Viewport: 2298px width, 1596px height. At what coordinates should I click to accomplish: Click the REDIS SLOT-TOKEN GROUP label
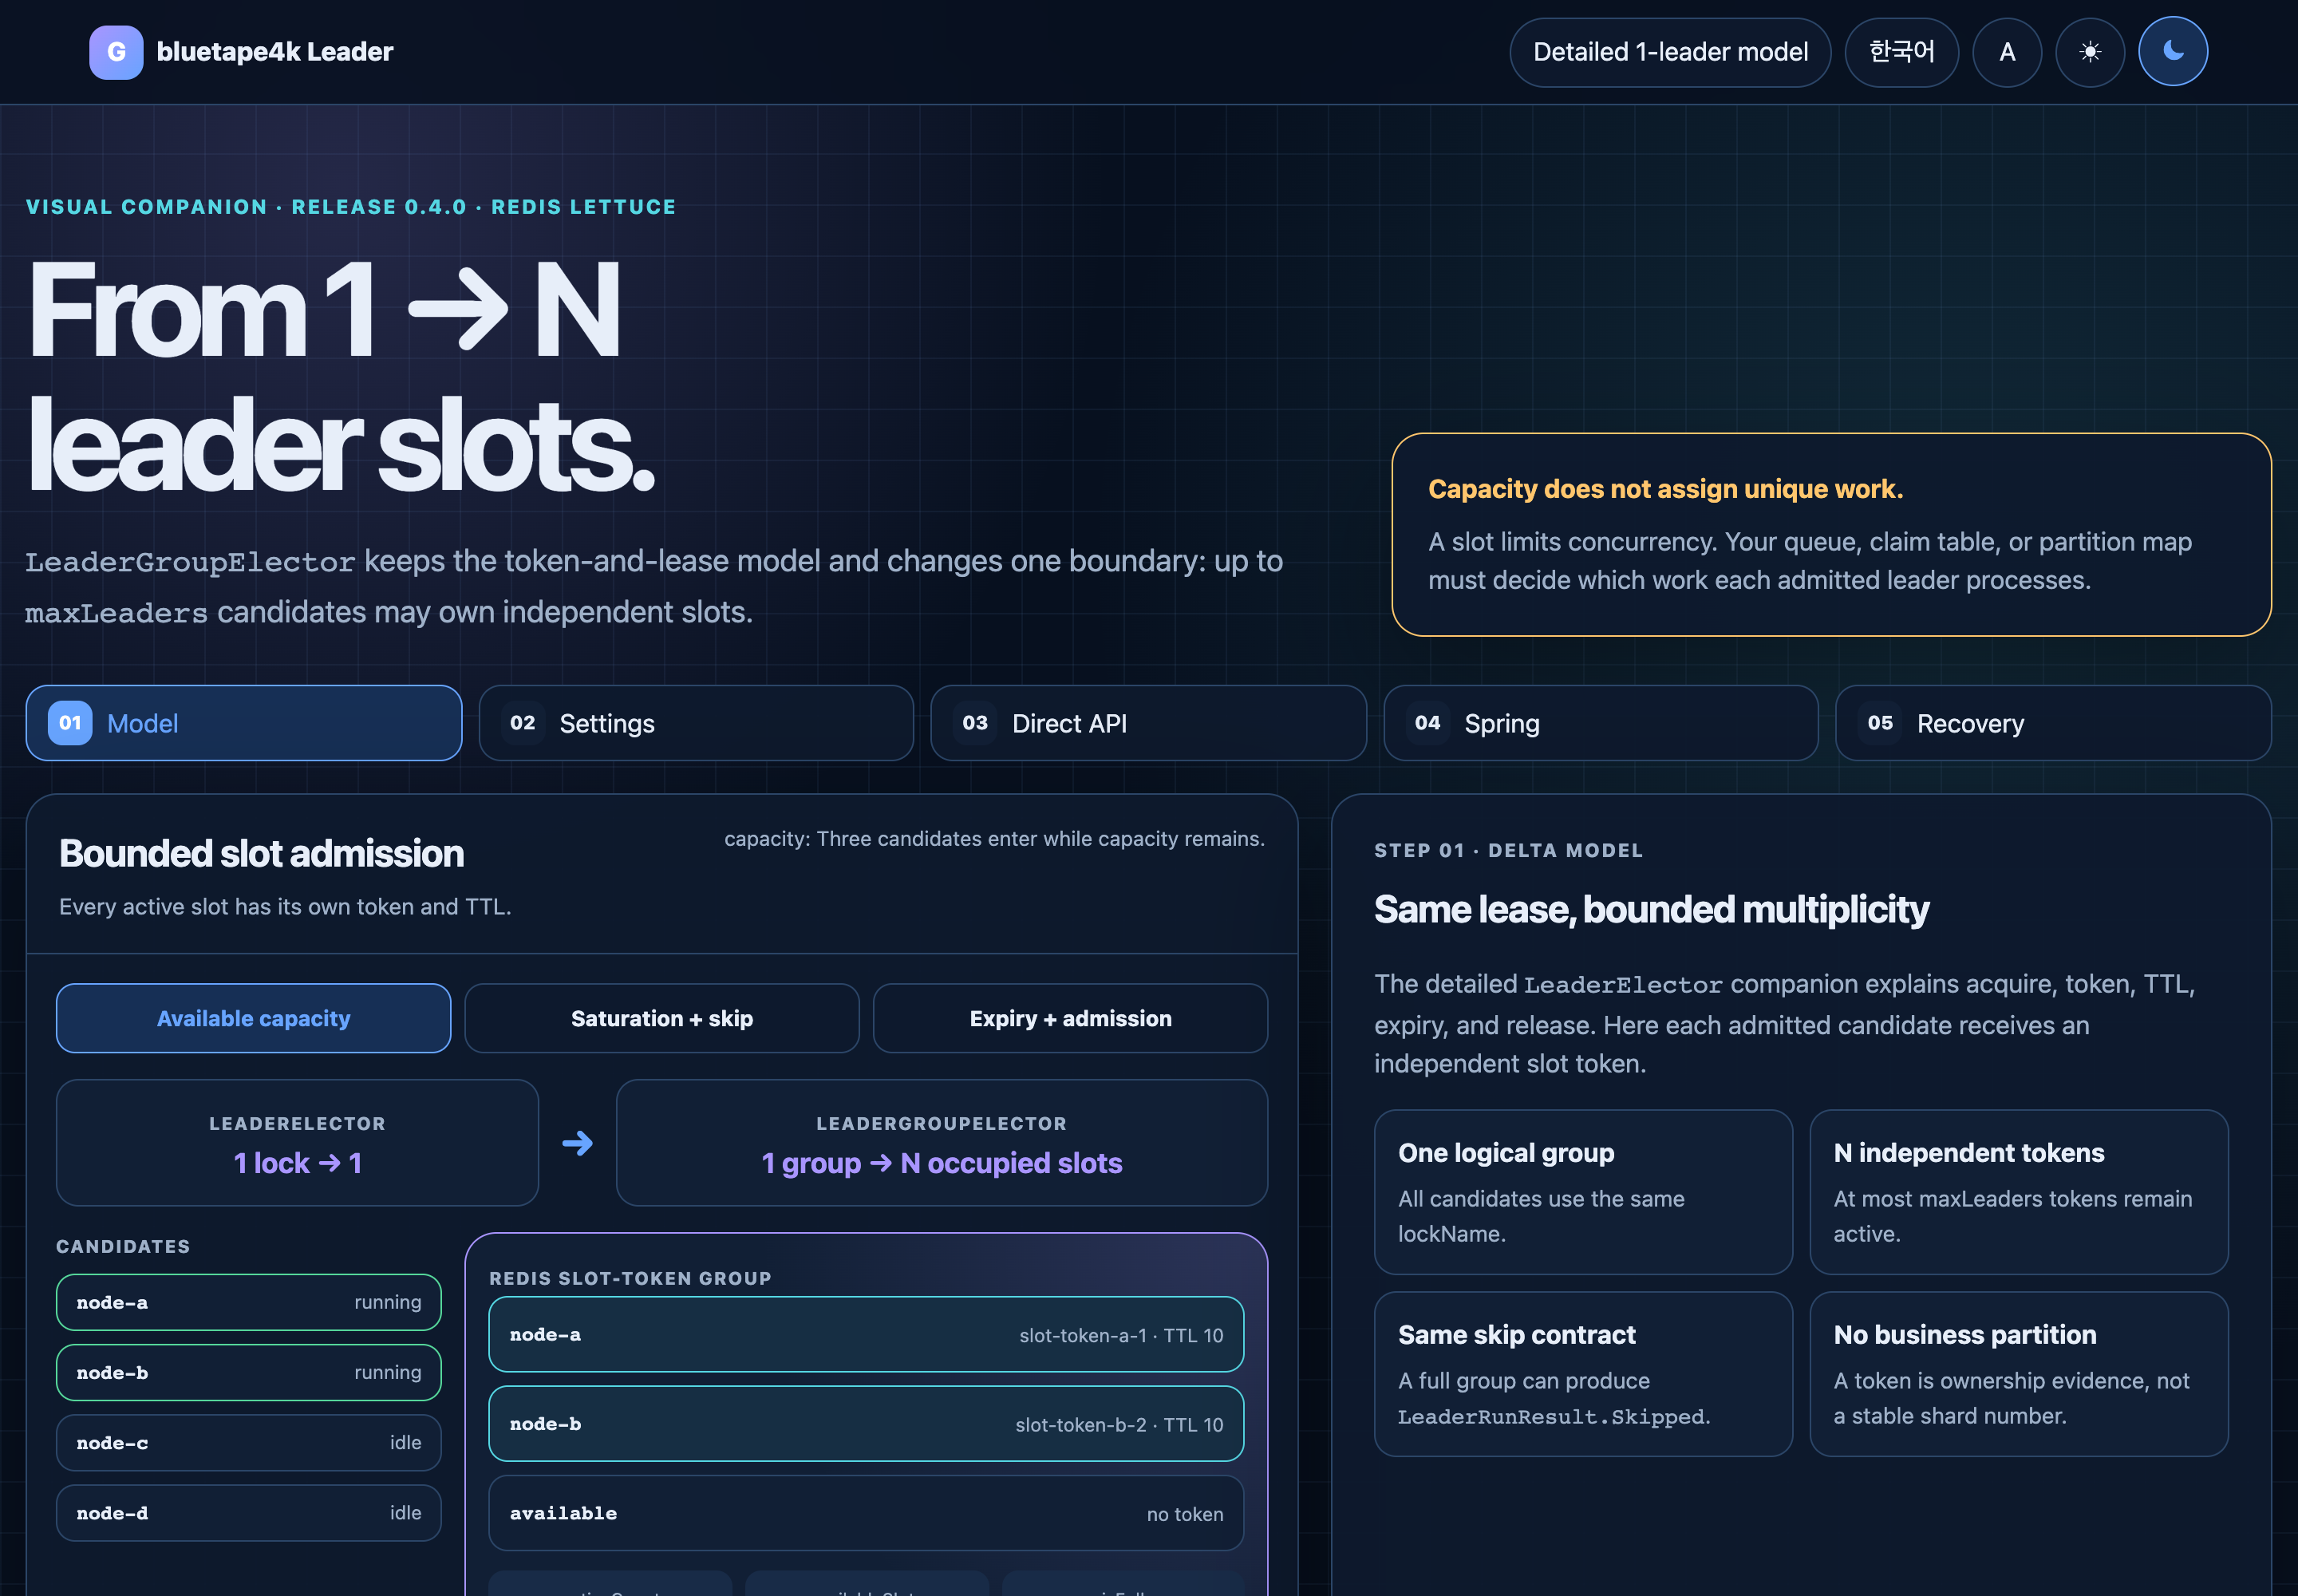630,1278
